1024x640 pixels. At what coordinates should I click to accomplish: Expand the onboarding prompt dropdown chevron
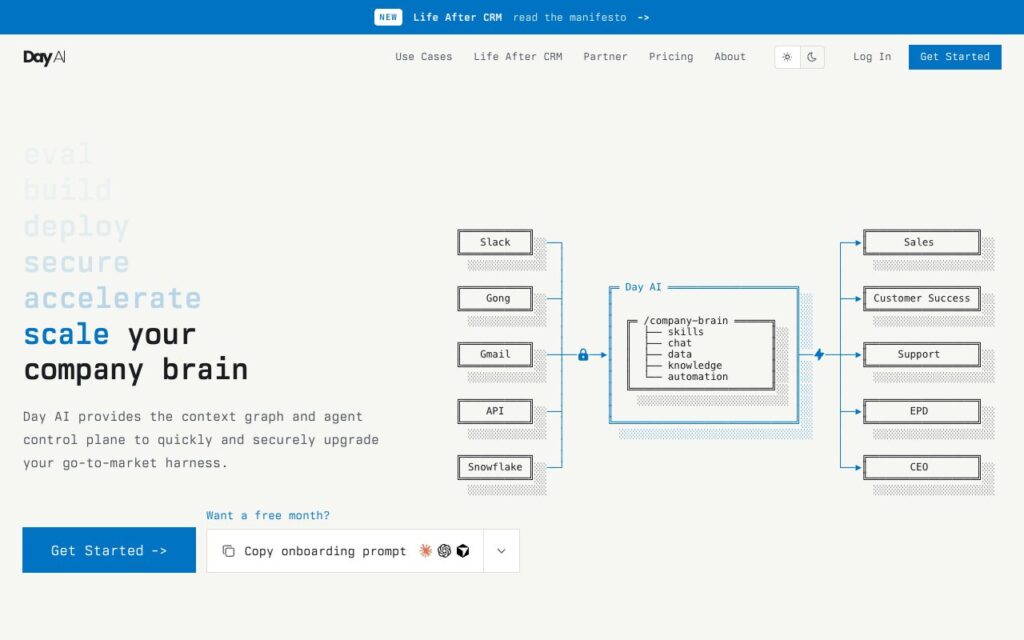click(501, 551)
